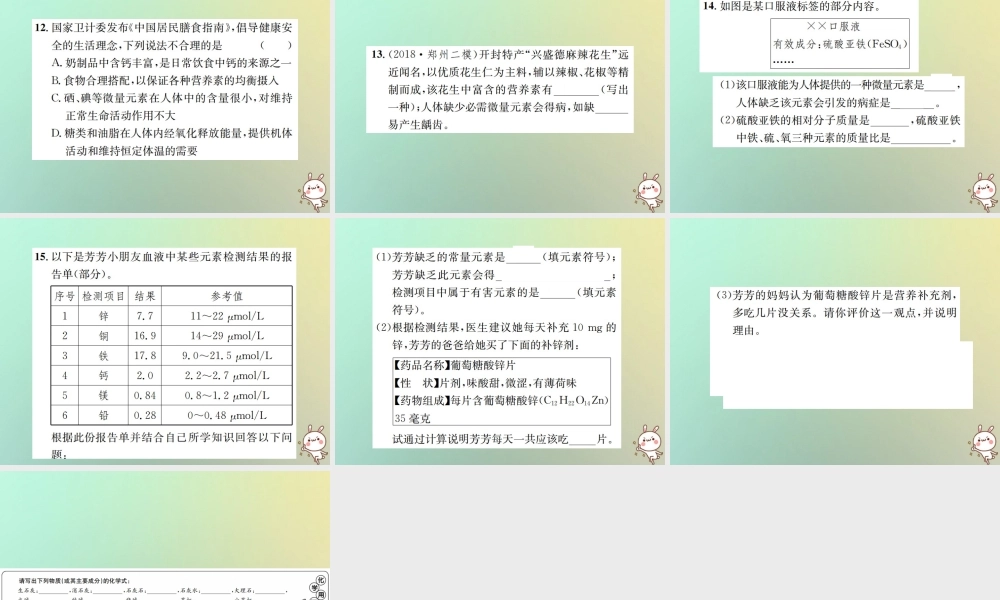Click reference value 14~29 μmol/L
This screenshot has width=1000, height=600.
pyautogui.click(x=227, y=335)
